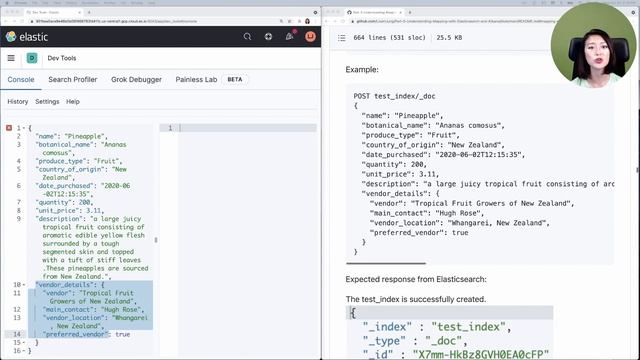Switch to the Console tab
The image size is (640, 360).
coord(21,80)
